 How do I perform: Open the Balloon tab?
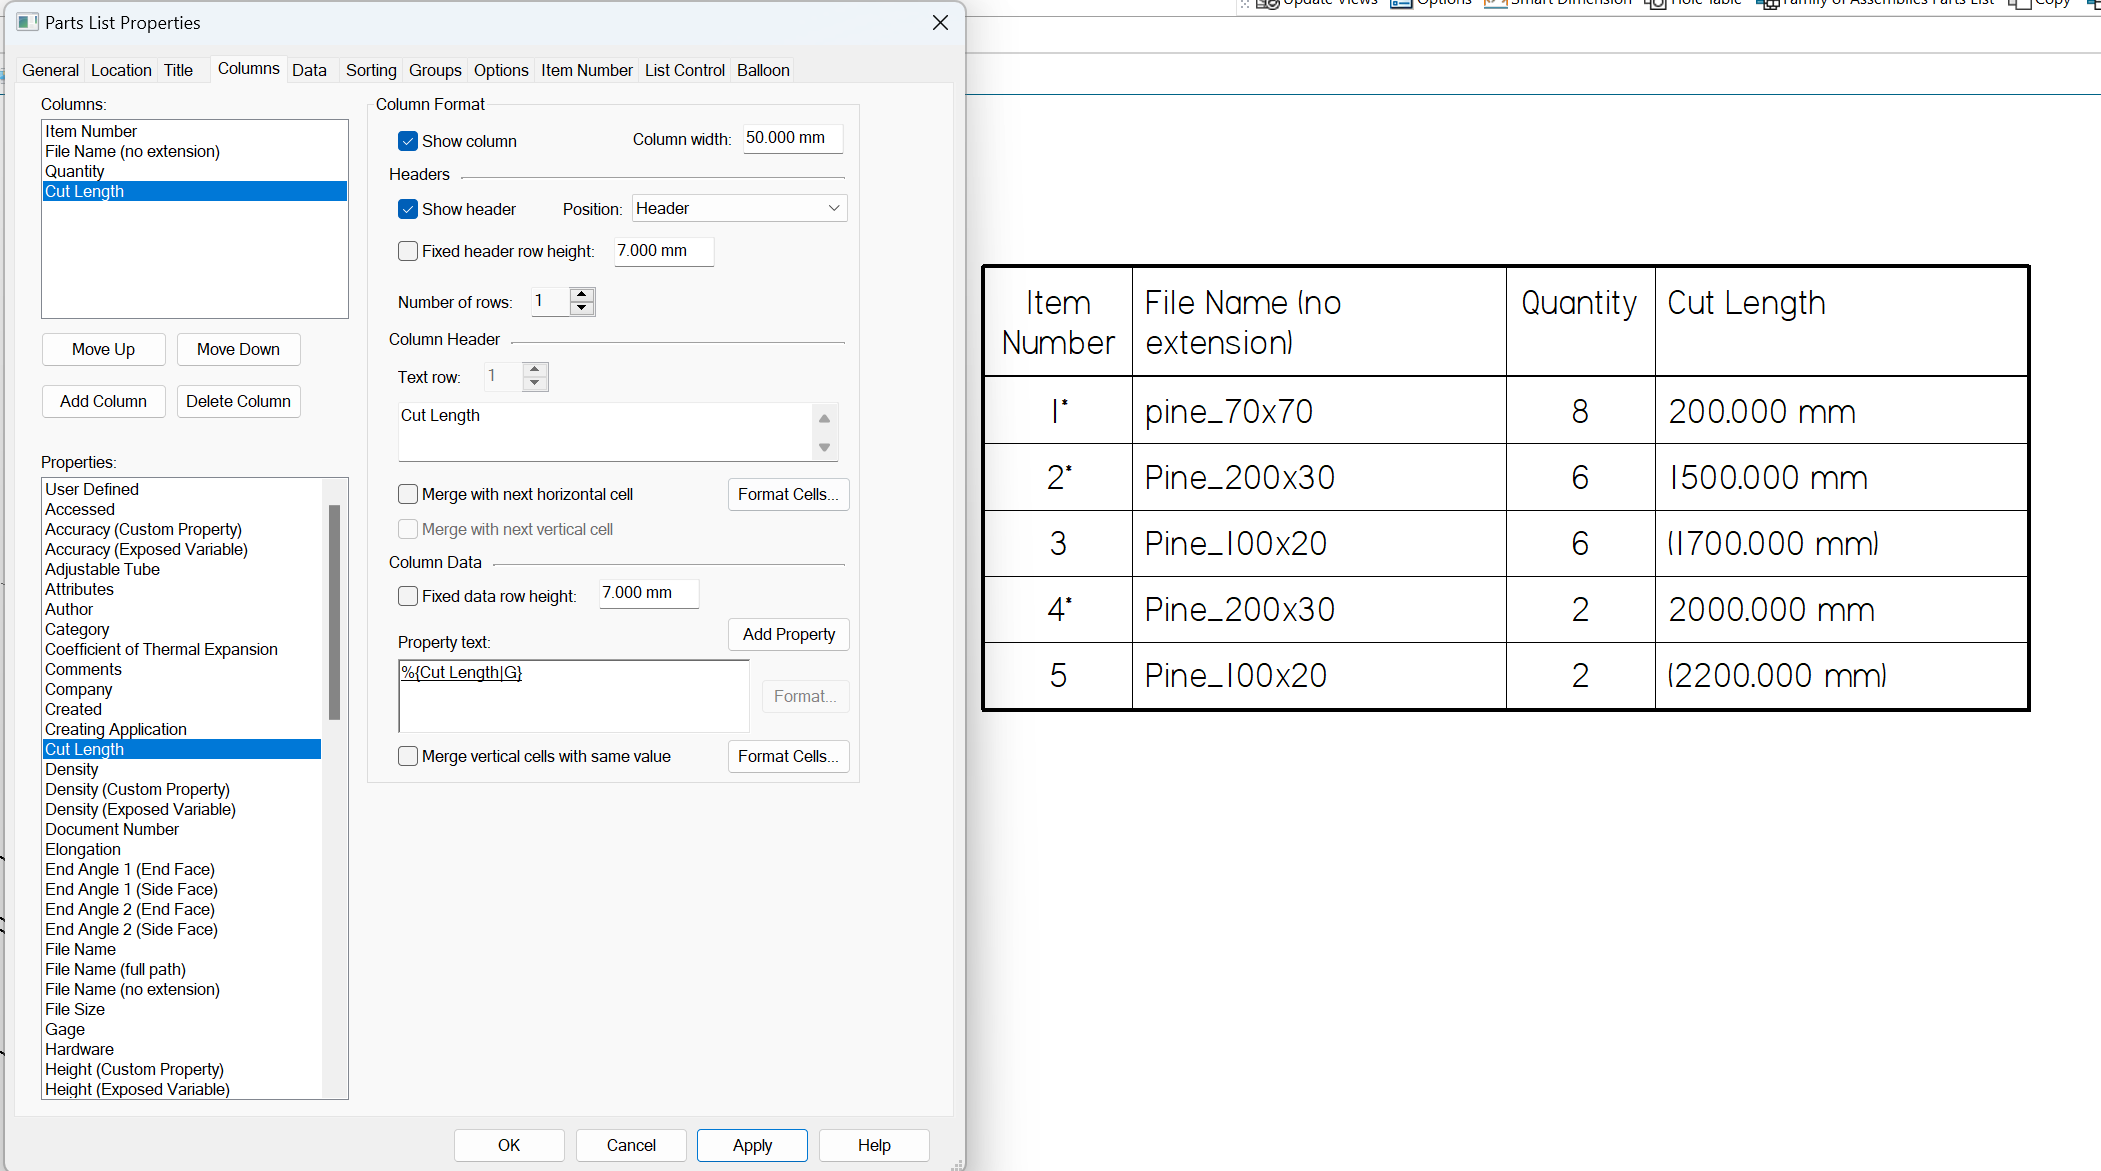763,70
